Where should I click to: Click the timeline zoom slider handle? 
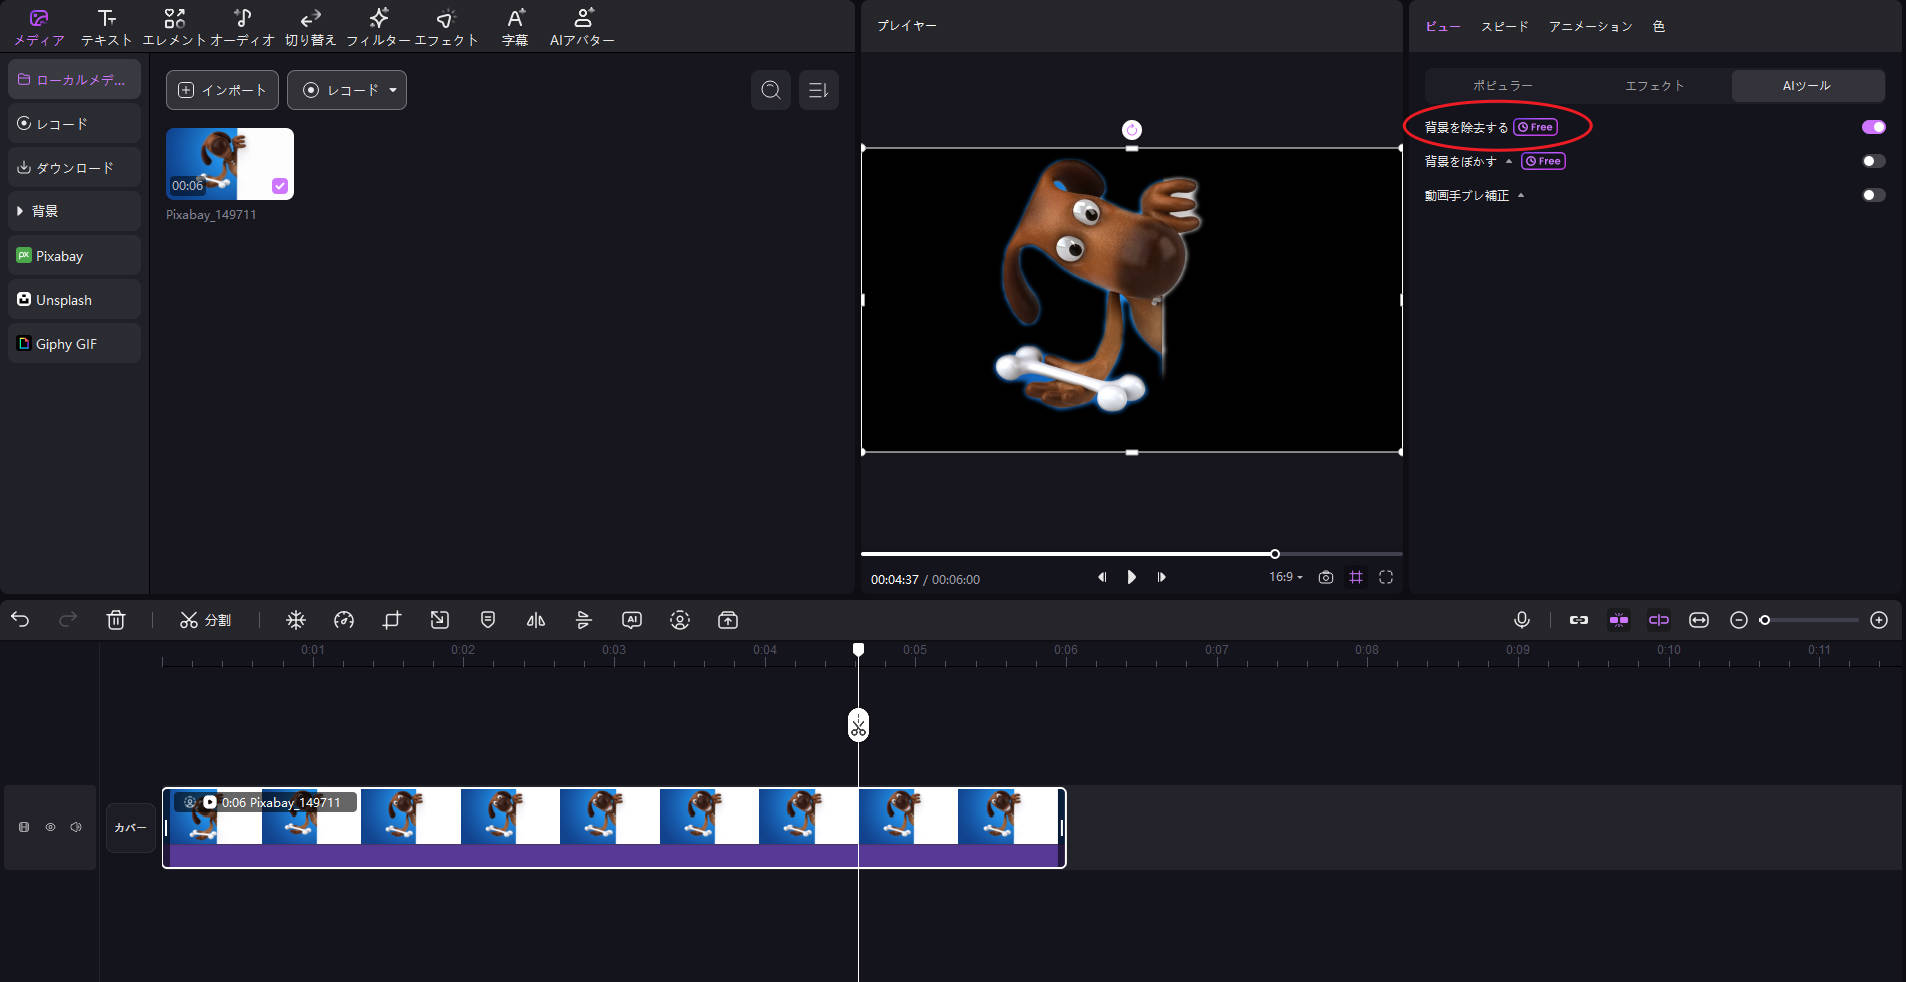coord(1765,620)
